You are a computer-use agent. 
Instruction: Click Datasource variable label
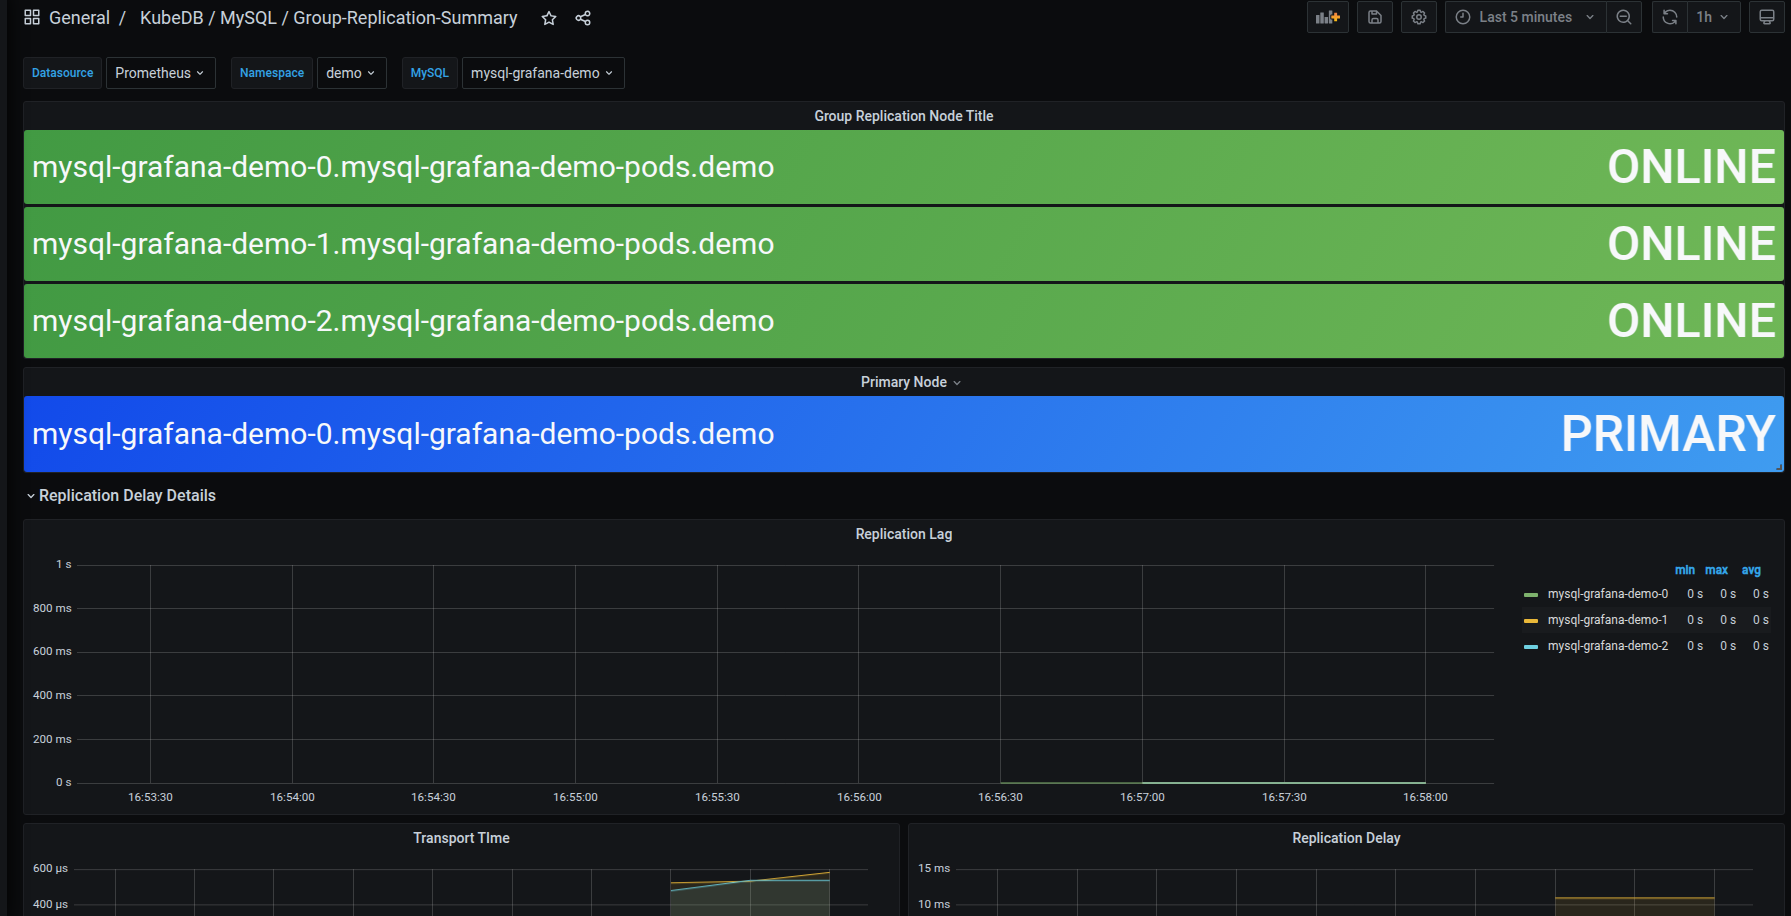(x=62, y=73)
